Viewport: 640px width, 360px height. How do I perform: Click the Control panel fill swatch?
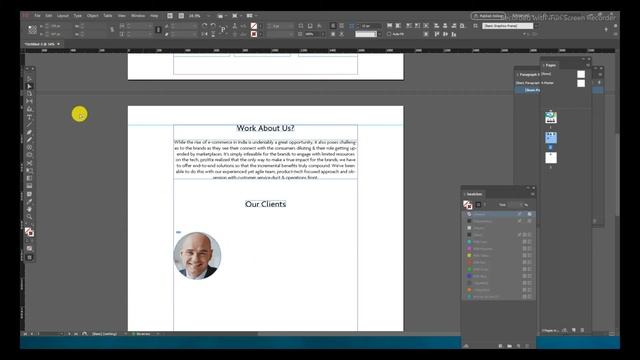click(x=254, y=25)
